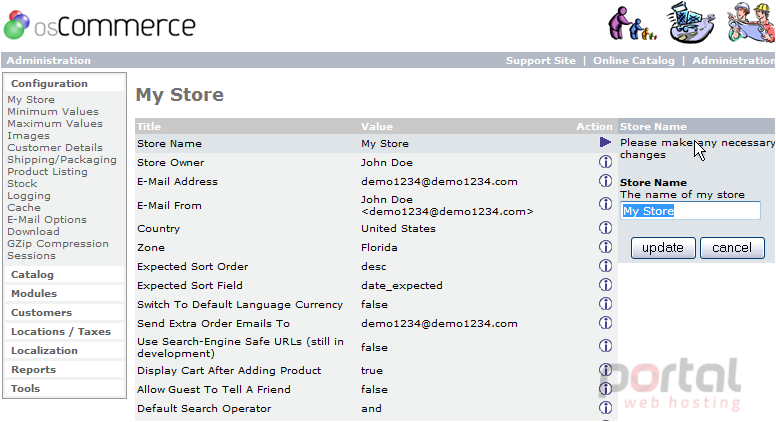This screenshot has width=776, height=422.
Task: Click the info icon for E-Mail From
Action: point(605,203)
